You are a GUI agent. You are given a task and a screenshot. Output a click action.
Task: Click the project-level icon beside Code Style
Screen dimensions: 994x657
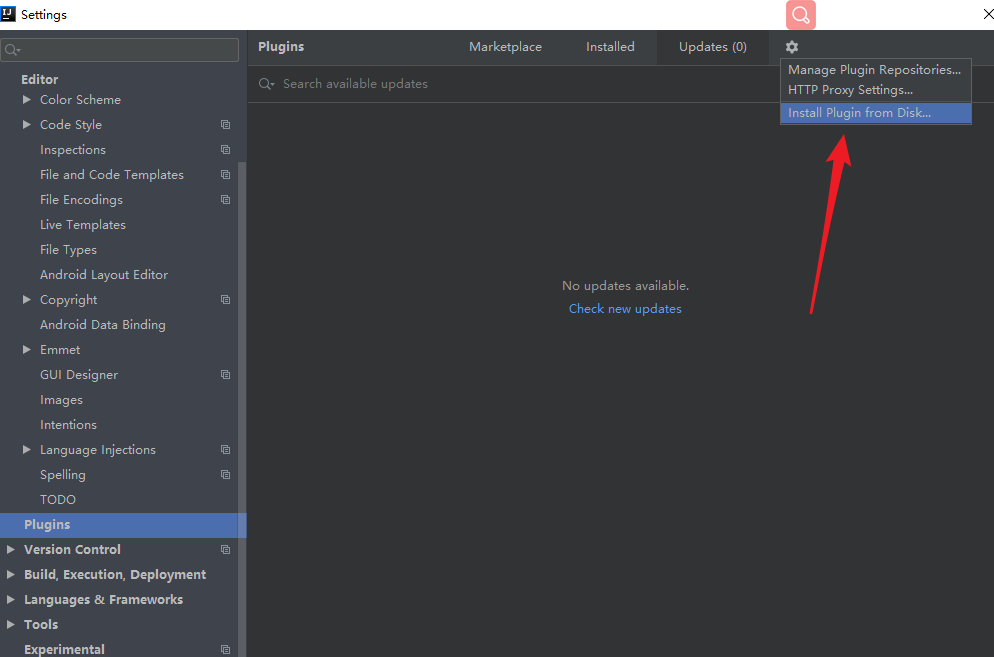click(x=225, y=125)
